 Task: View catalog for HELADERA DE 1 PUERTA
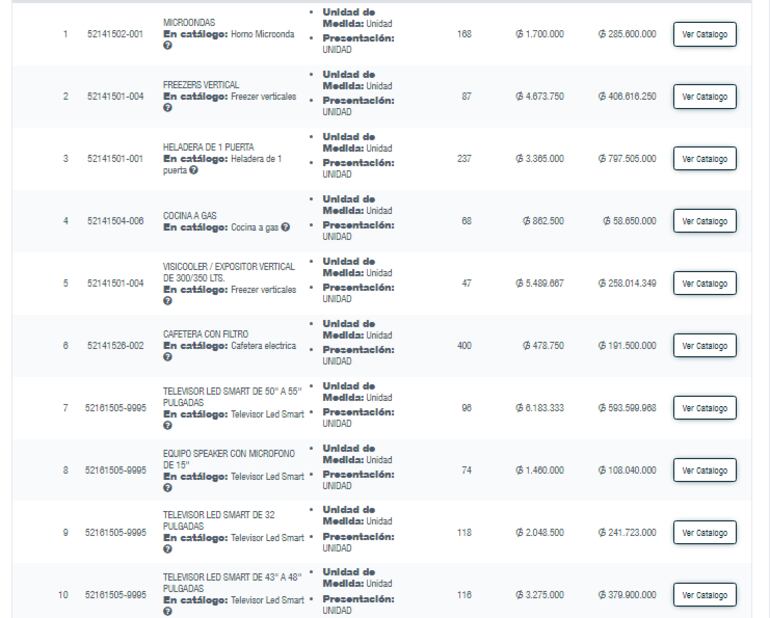click(704, 159)
